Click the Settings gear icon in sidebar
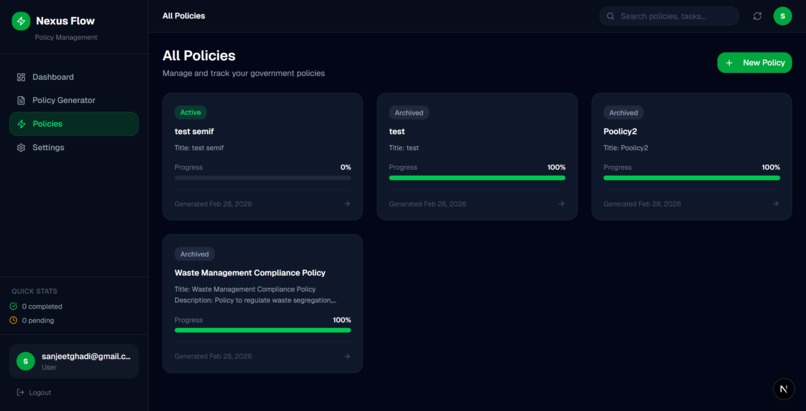 point(21,147)
